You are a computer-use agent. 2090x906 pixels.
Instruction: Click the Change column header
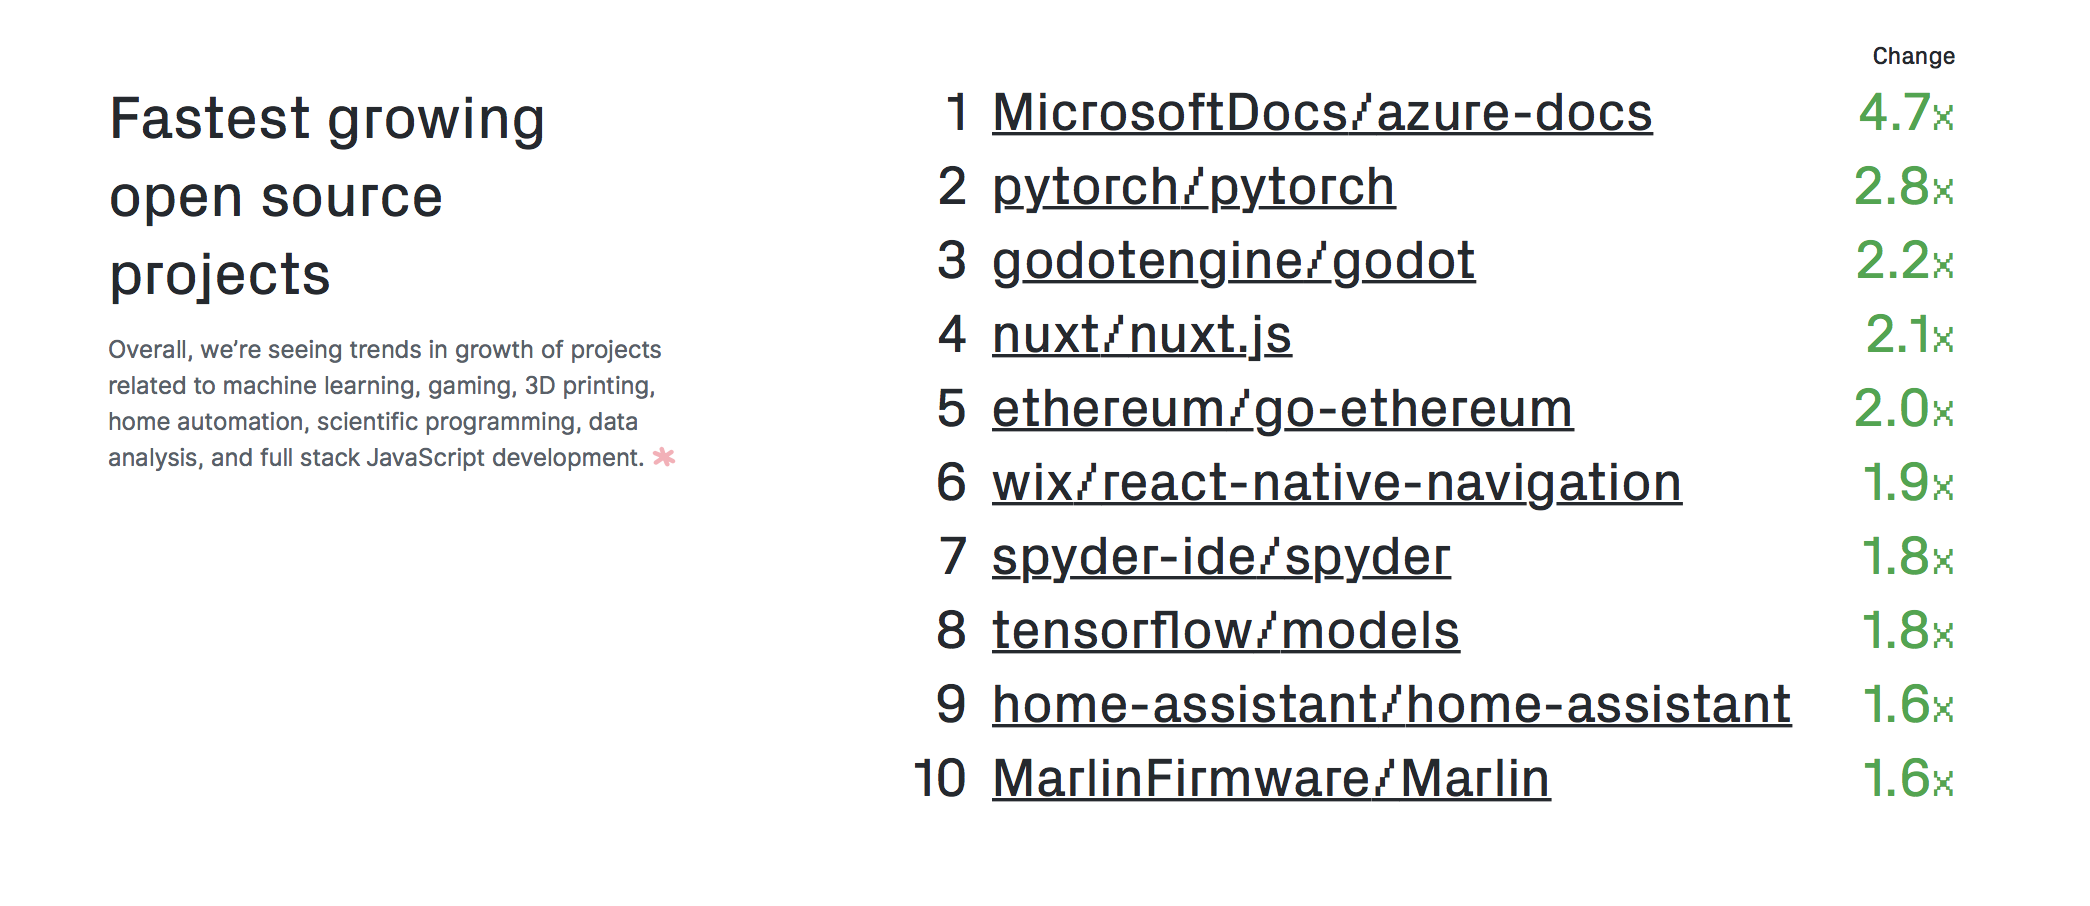tap(1913, 56)
